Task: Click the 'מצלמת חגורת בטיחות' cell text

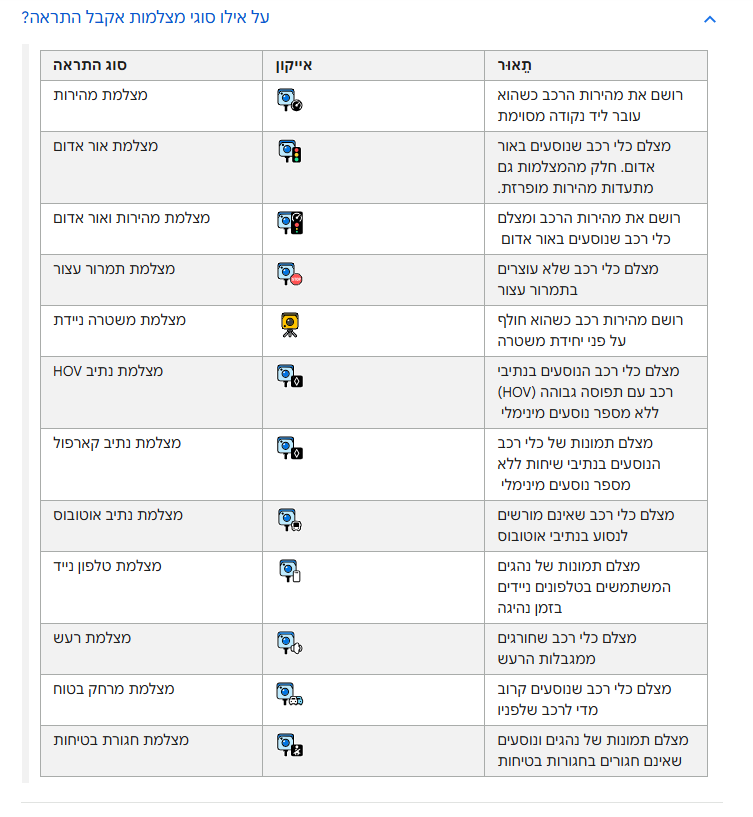Action: pyautogui.click(x=121, y=740)
